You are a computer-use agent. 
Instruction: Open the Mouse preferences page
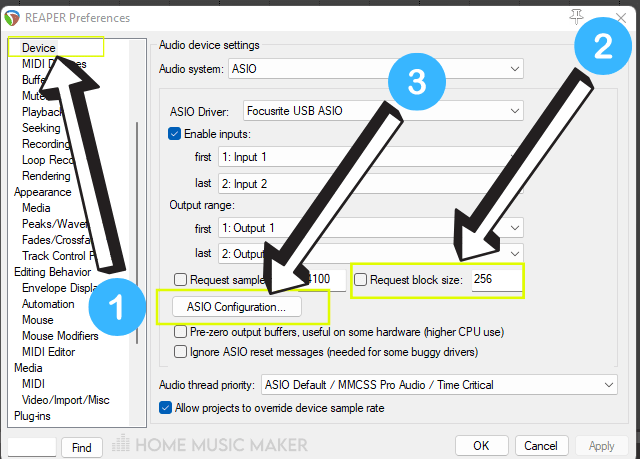[38, 320]
